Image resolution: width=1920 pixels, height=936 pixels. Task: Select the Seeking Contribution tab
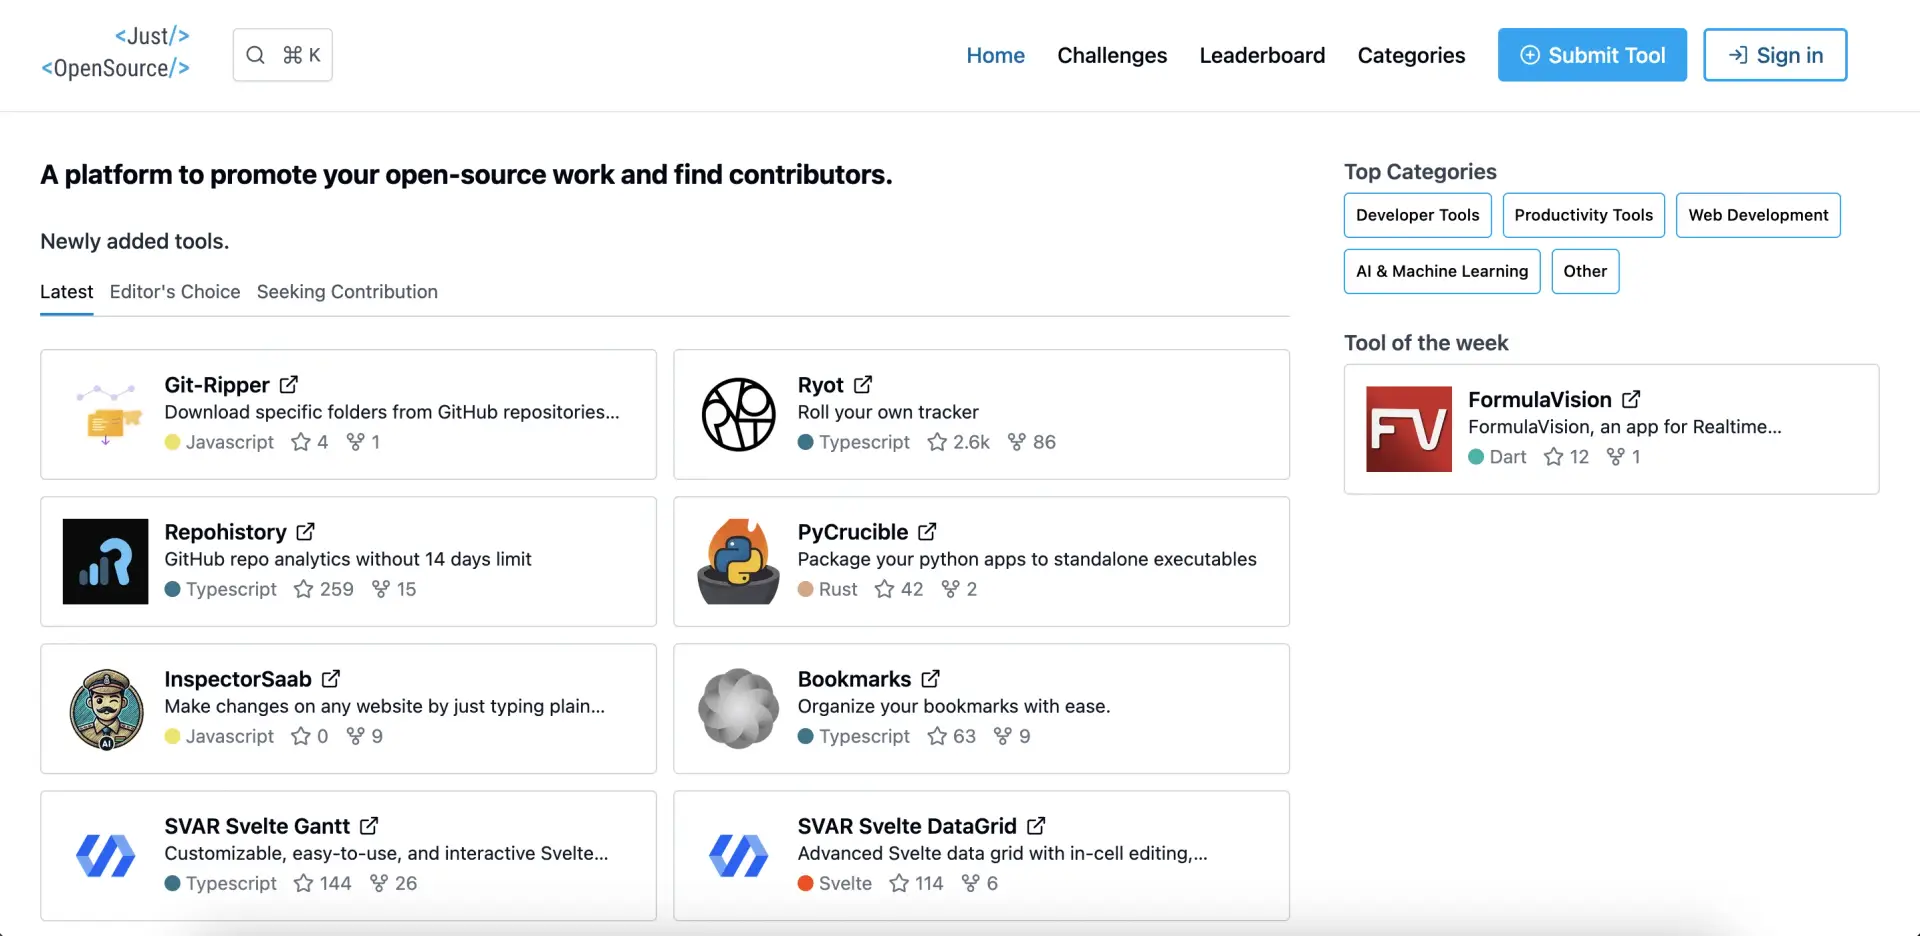[x=347, y=291]
